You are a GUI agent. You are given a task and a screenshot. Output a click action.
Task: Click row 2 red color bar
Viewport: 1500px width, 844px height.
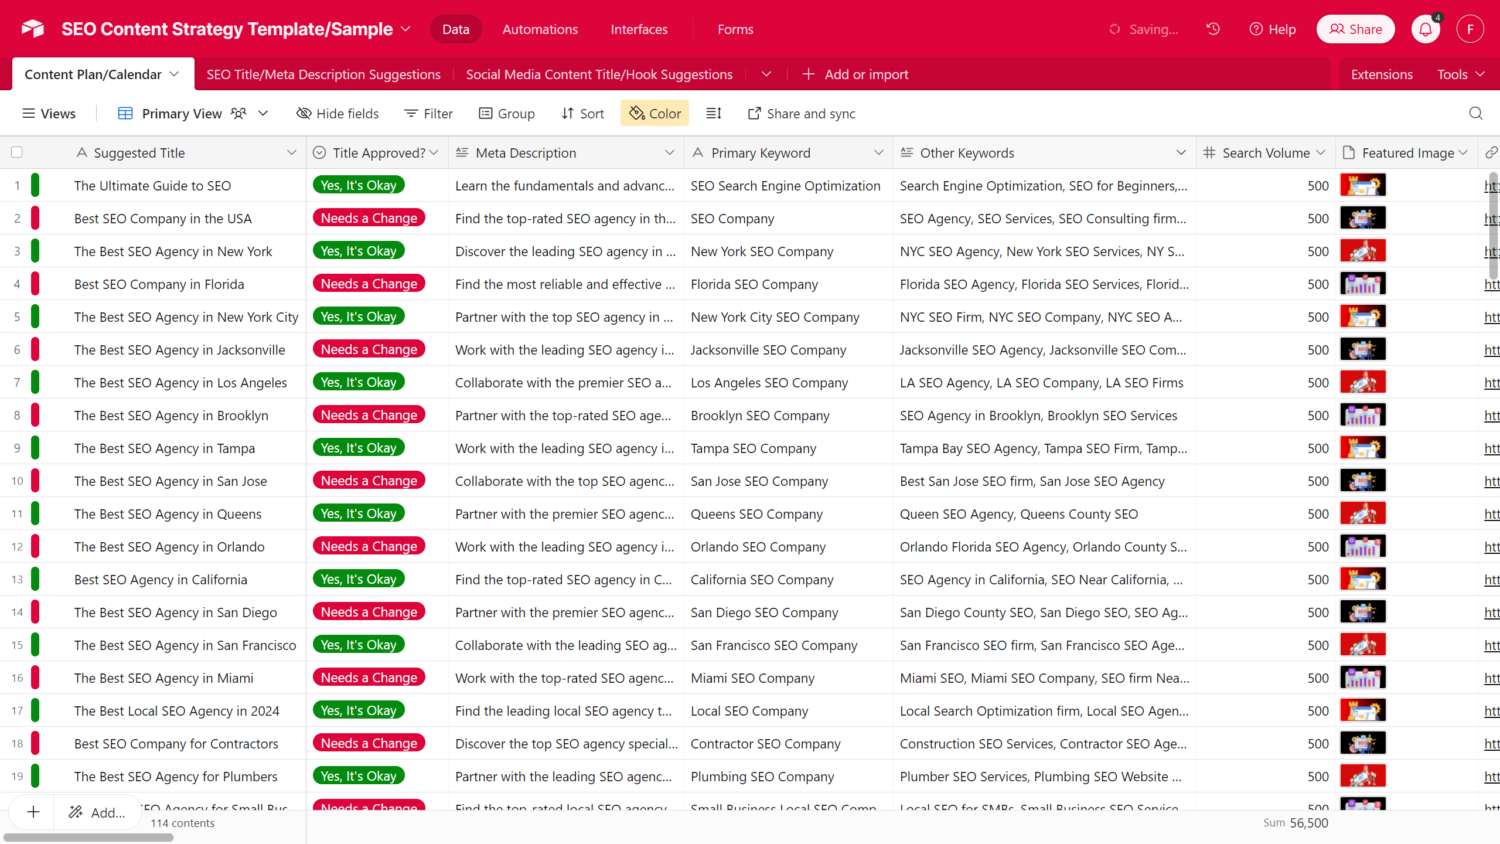(36, 218)
